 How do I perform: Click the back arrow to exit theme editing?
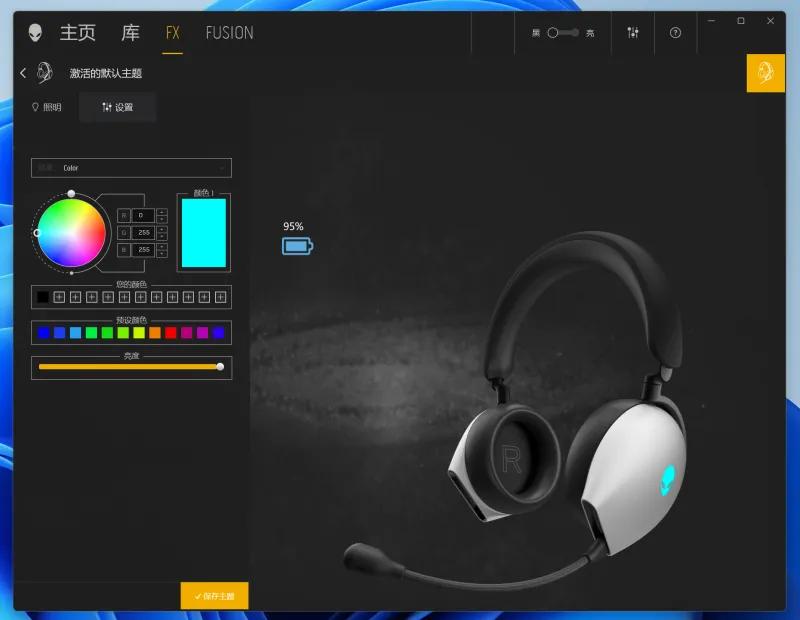[x=22, y=73]
